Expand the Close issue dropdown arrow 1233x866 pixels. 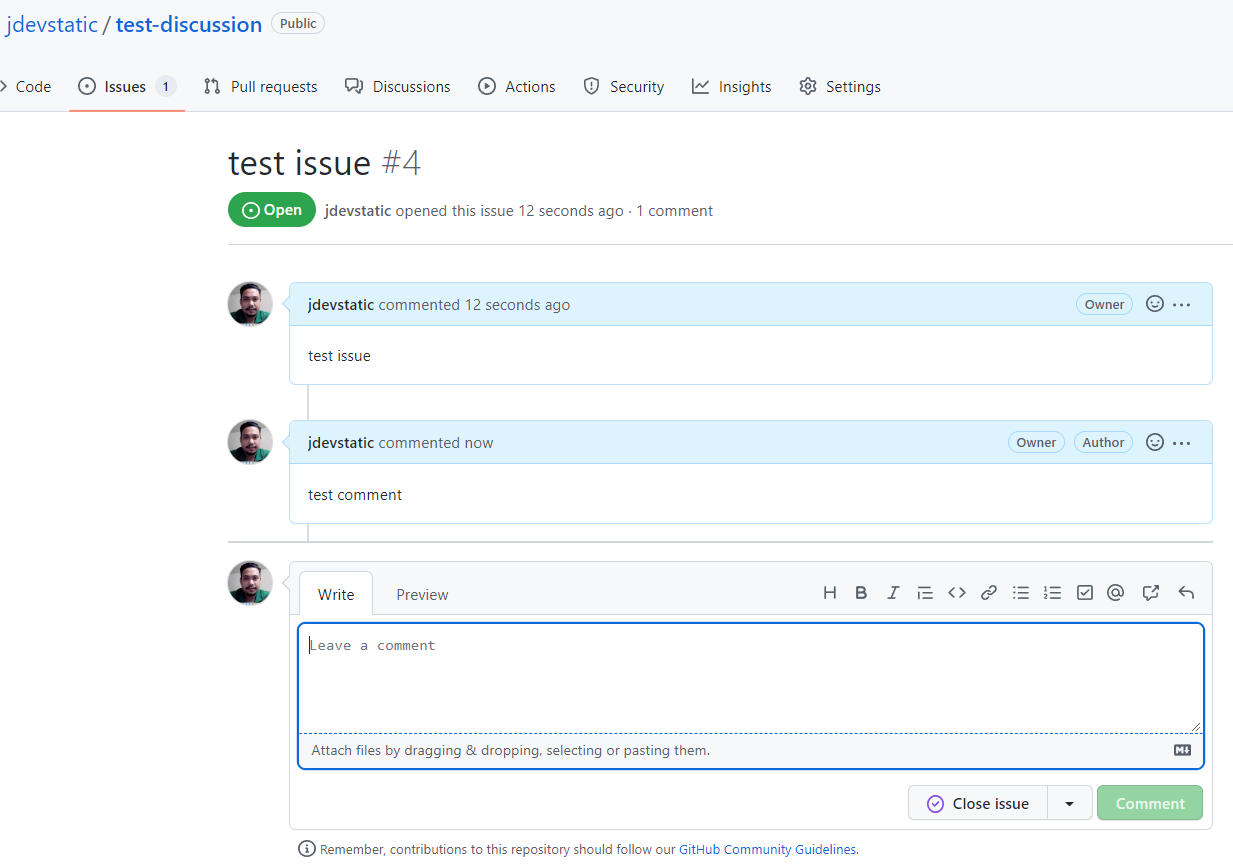point(1070,803)
